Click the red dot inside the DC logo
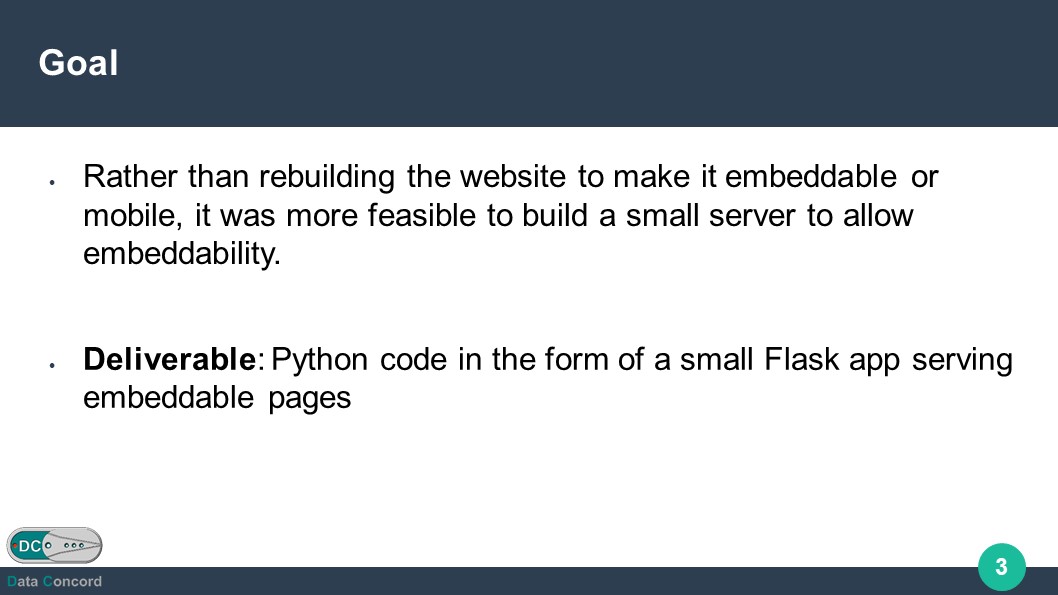The image size is (1058, 595). (x=15, y=545)
